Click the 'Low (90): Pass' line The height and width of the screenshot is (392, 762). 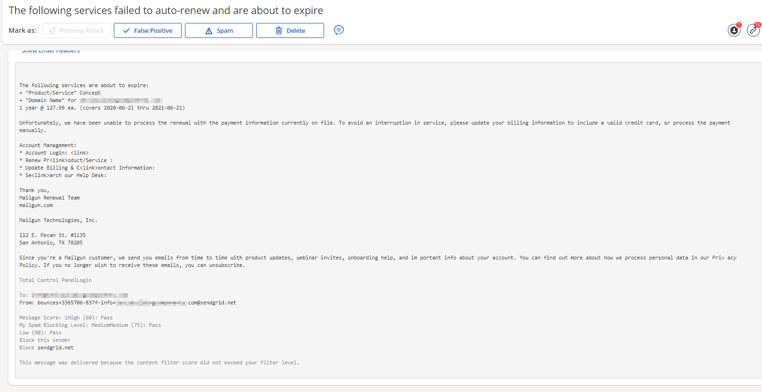[40, 333]
